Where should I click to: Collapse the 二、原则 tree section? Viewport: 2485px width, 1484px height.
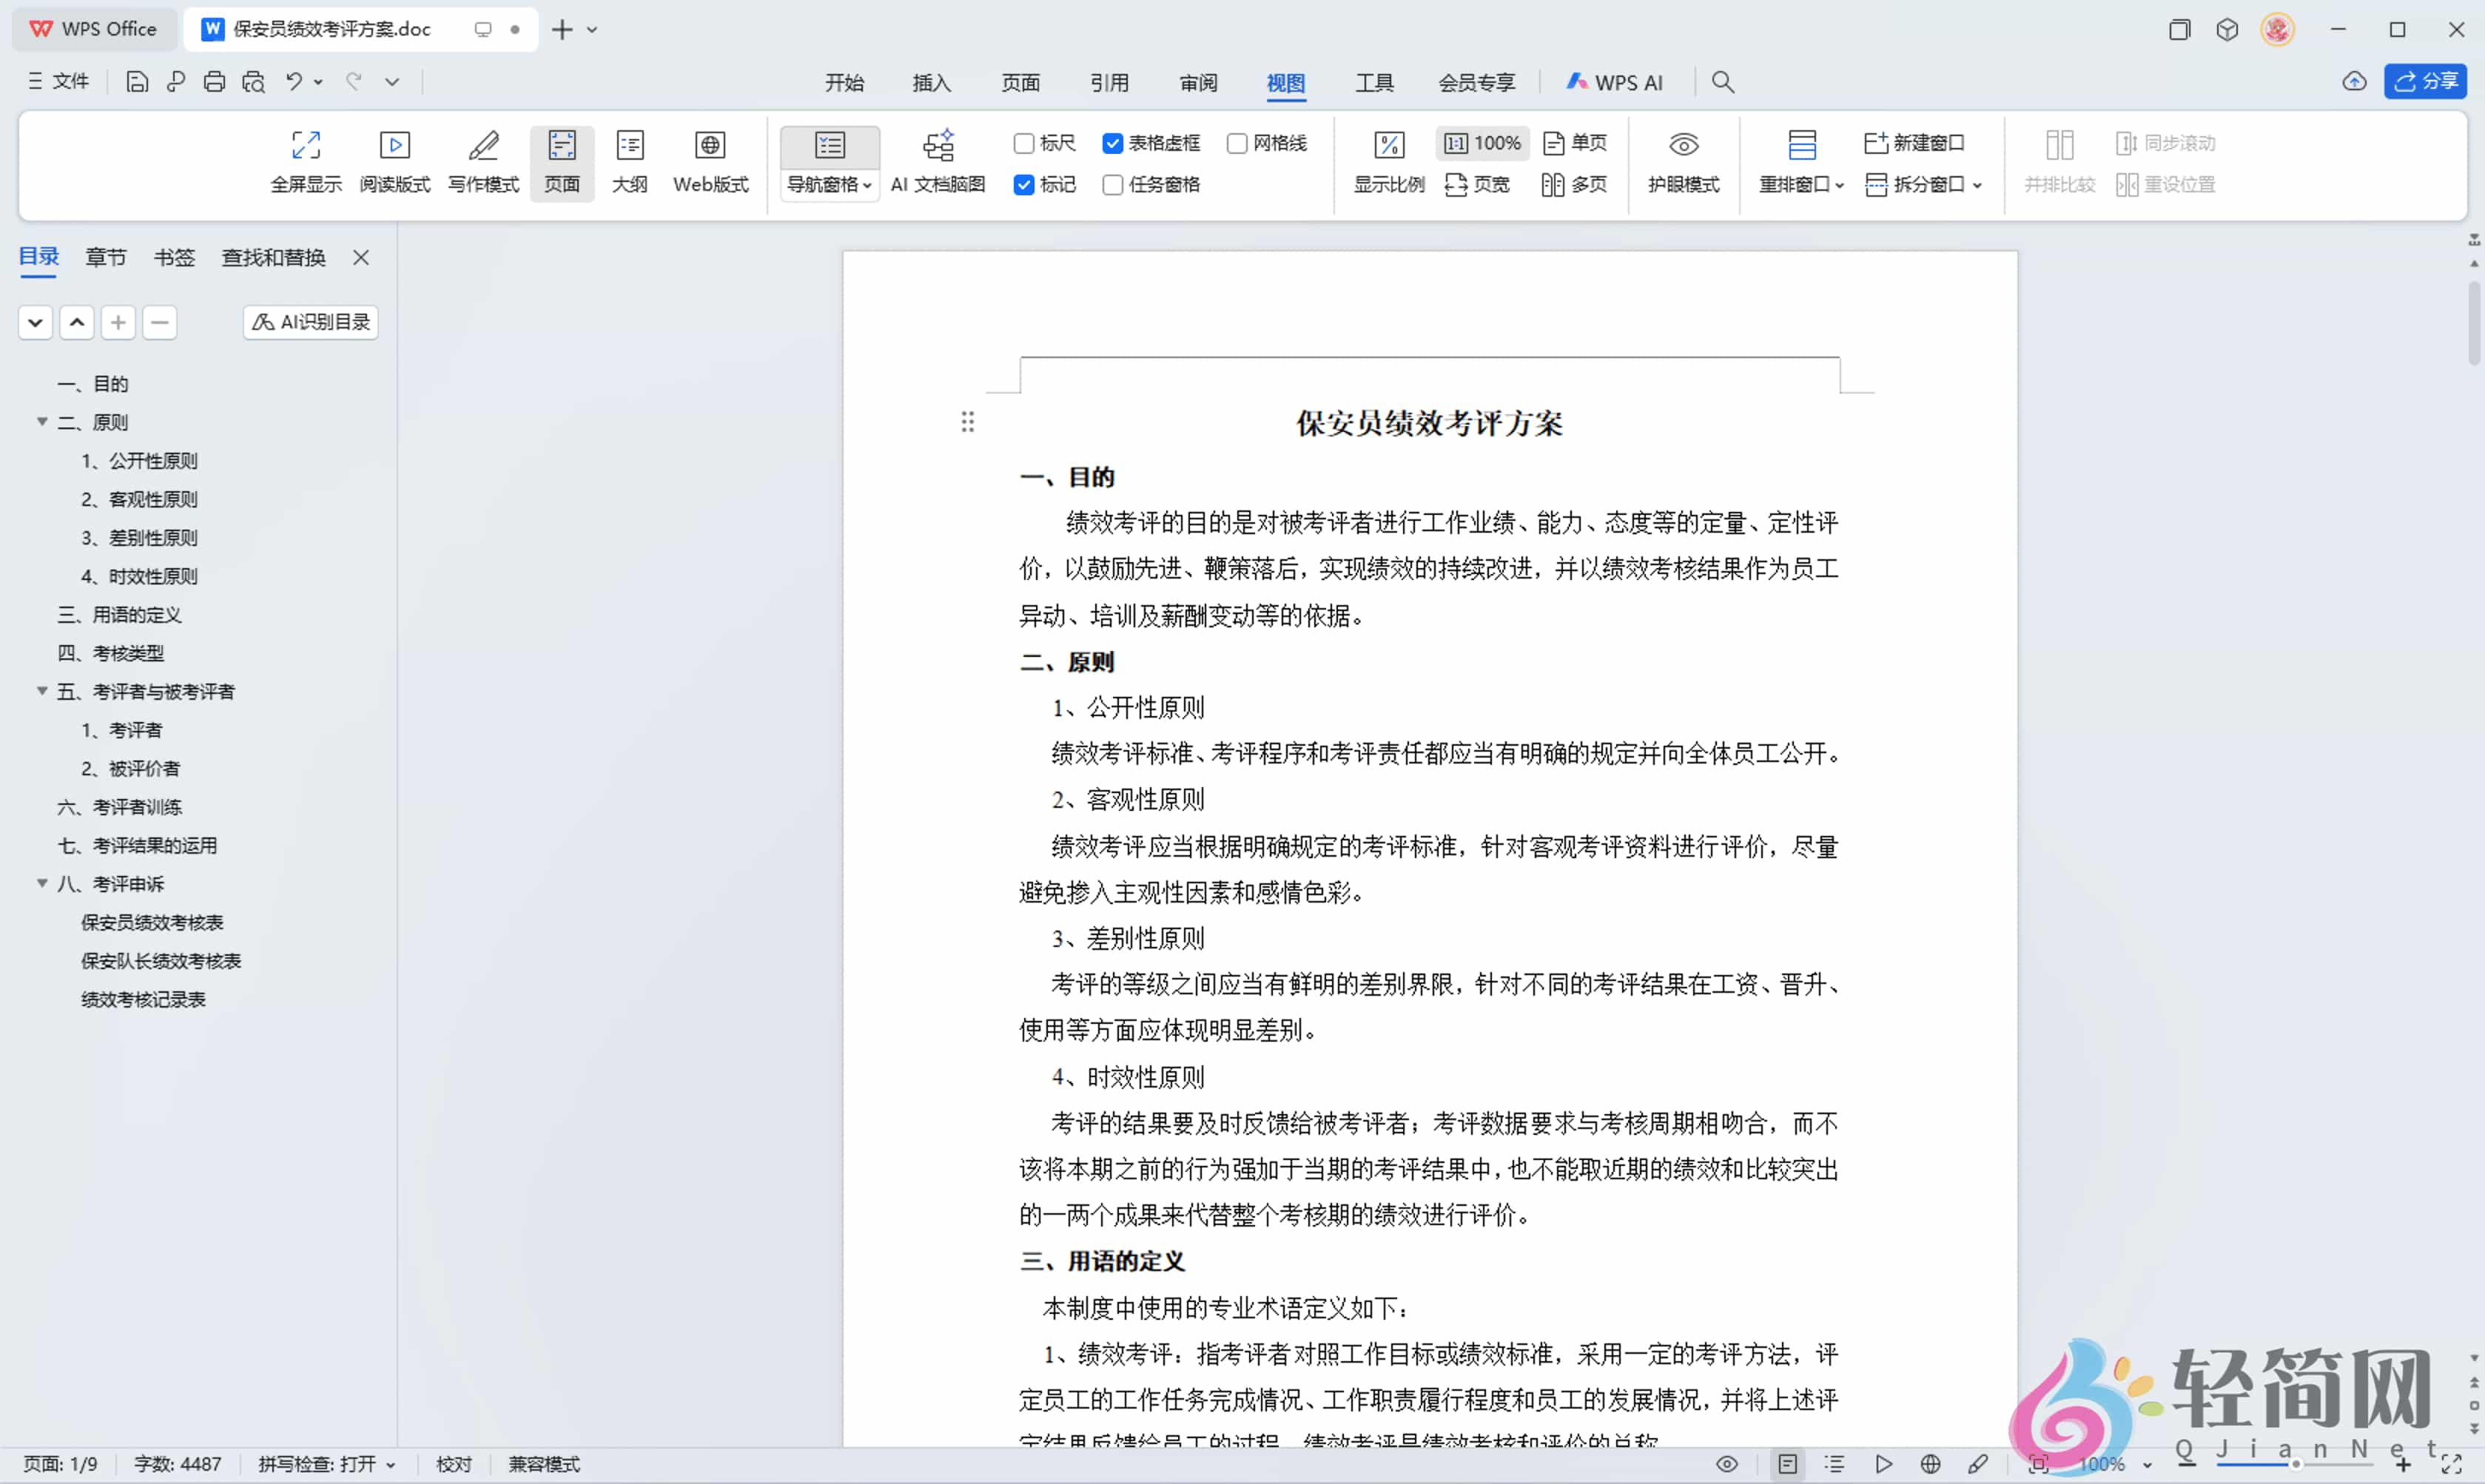[41, 421]
